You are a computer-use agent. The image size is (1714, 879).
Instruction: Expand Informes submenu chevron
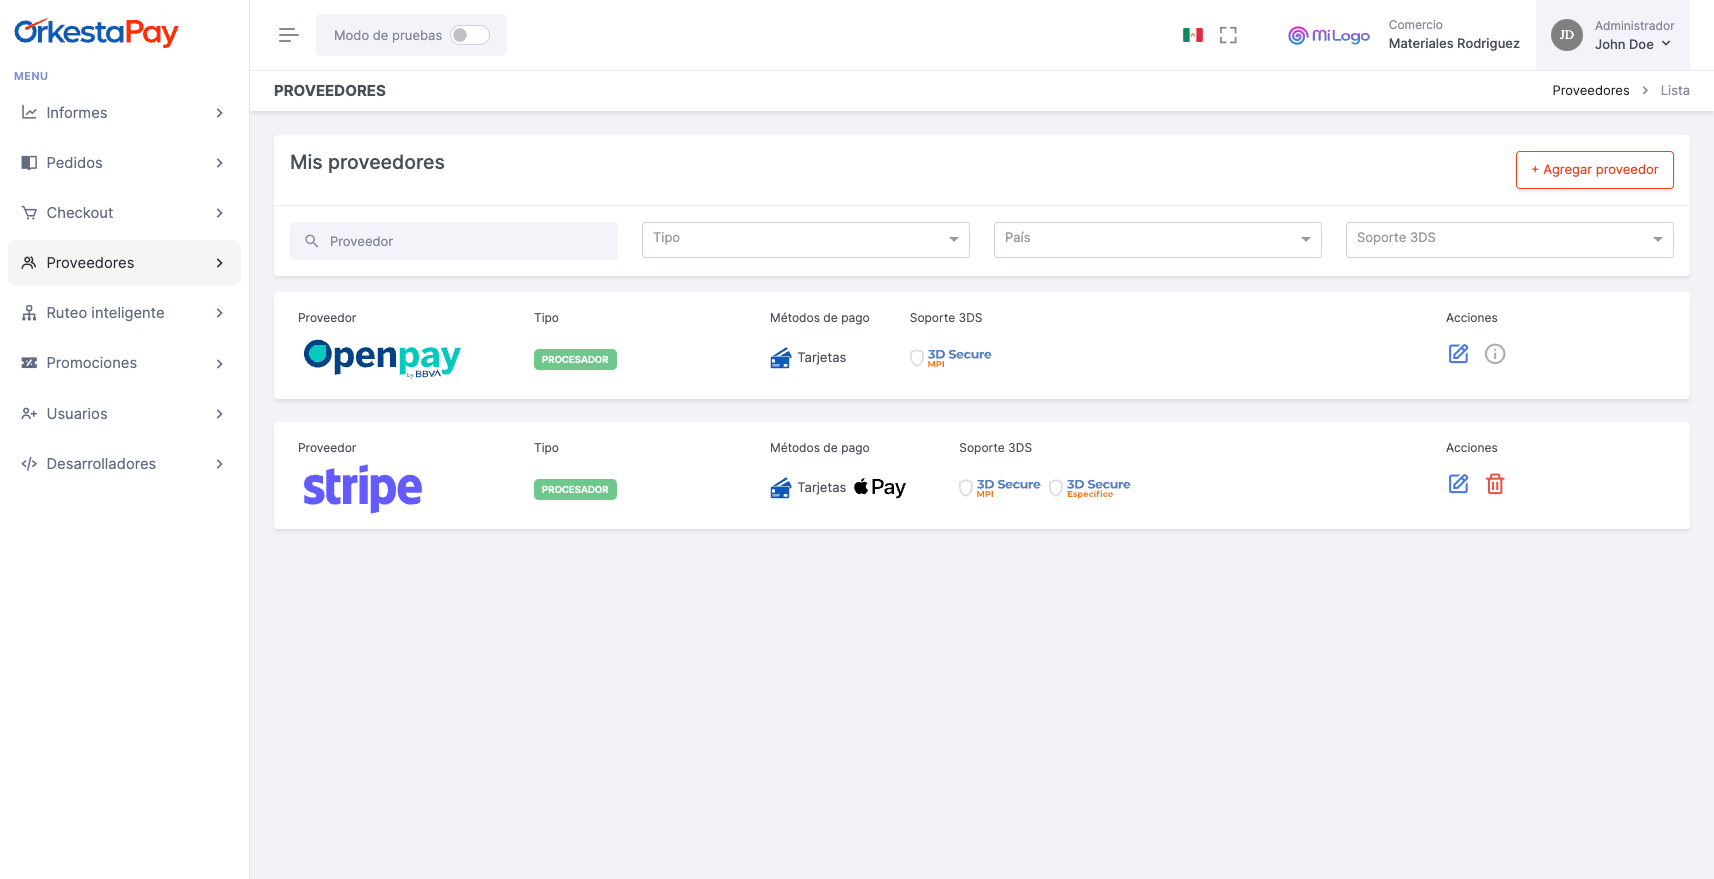220,113
